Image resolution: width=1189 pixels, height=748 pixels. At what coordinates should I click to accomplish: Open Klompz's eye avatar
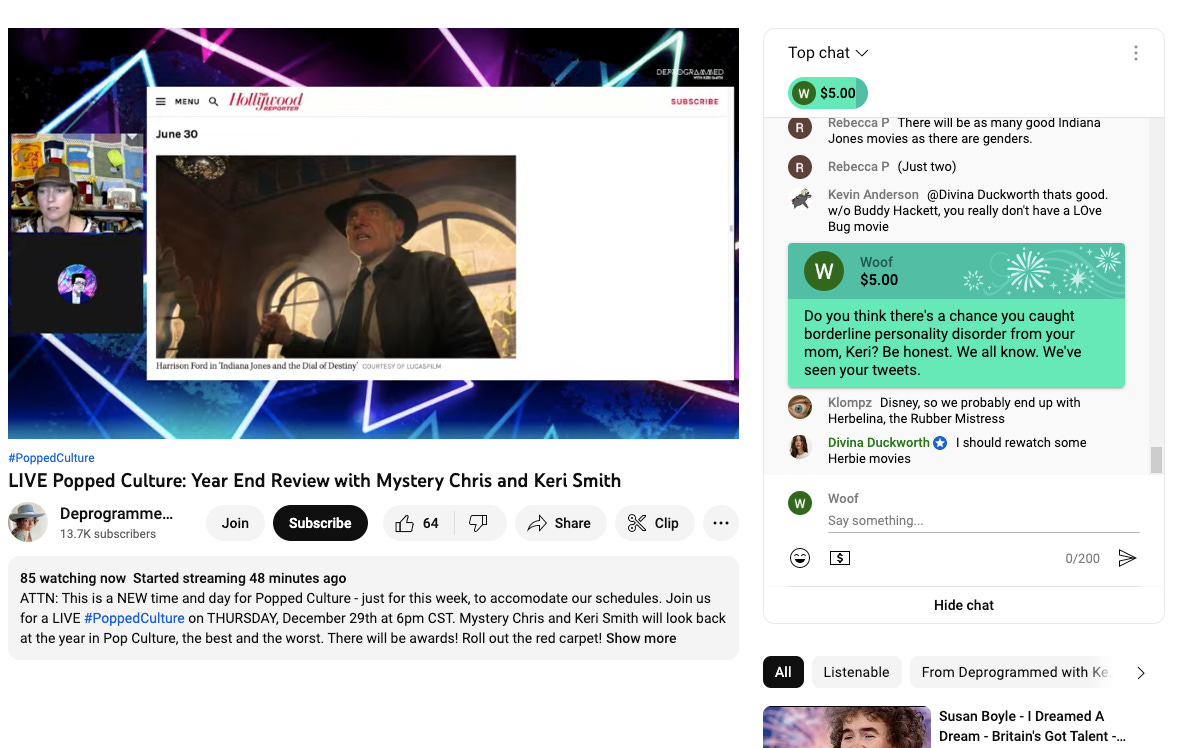800,407
